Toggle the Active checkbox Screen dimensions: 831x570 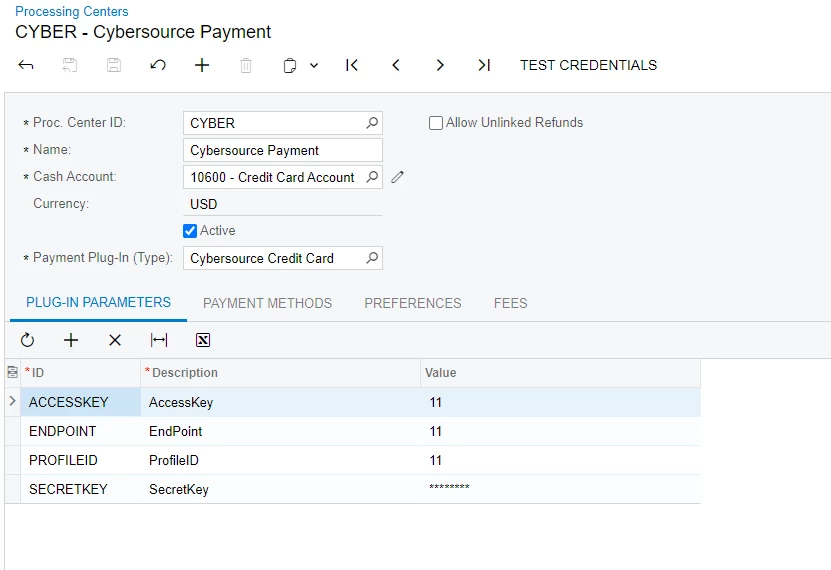pos(190,231)
